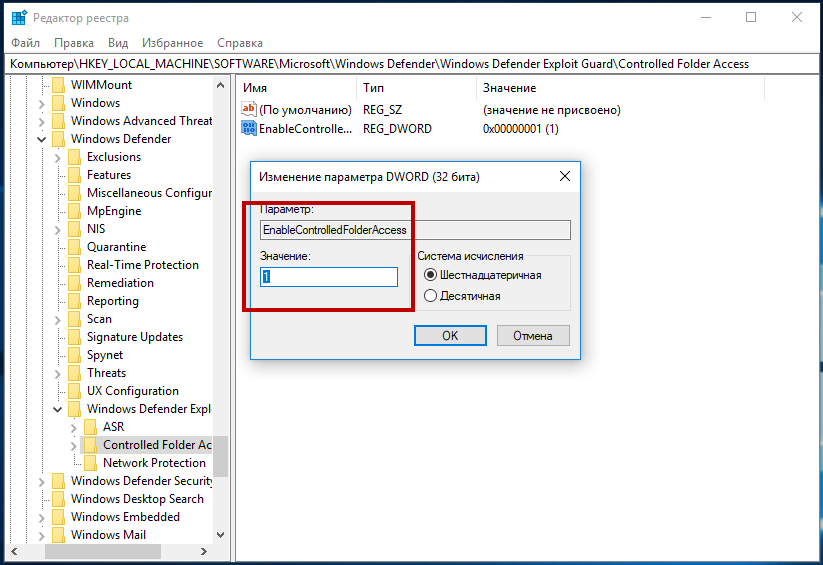
Task: Open the Правка menu
Action: [x=74, y=43]
